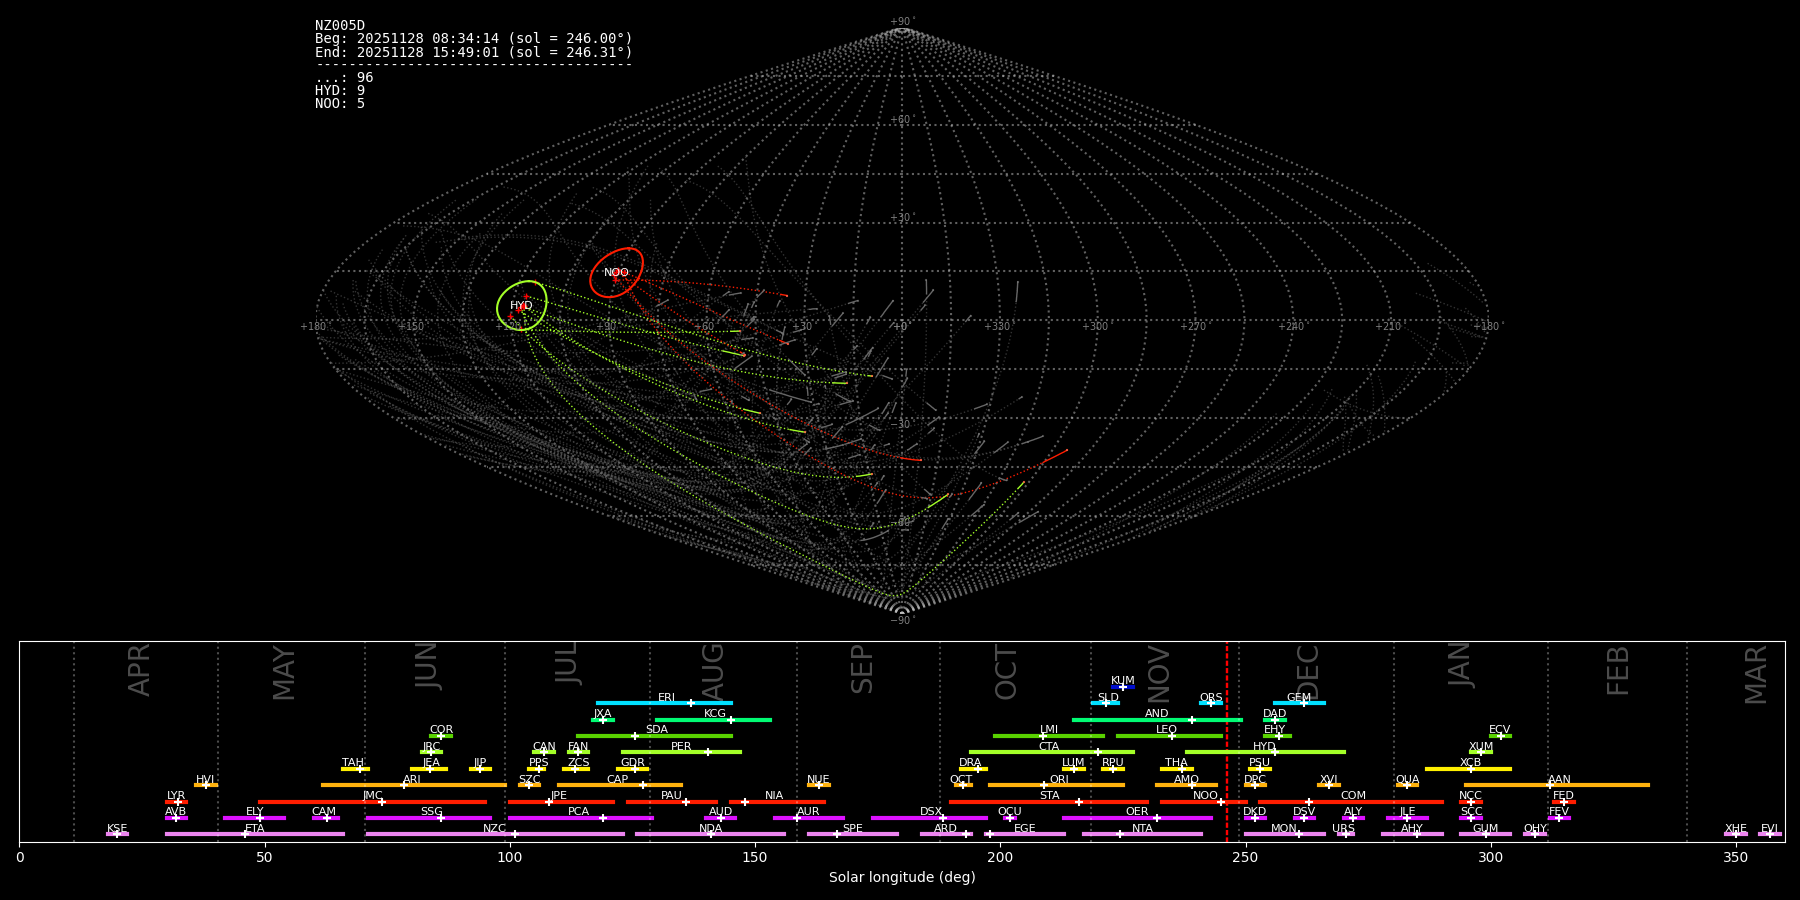This screenshot has height=900, width=1800.
Task: Select the SDA shower bar label
Action: (x=657, y=730)
